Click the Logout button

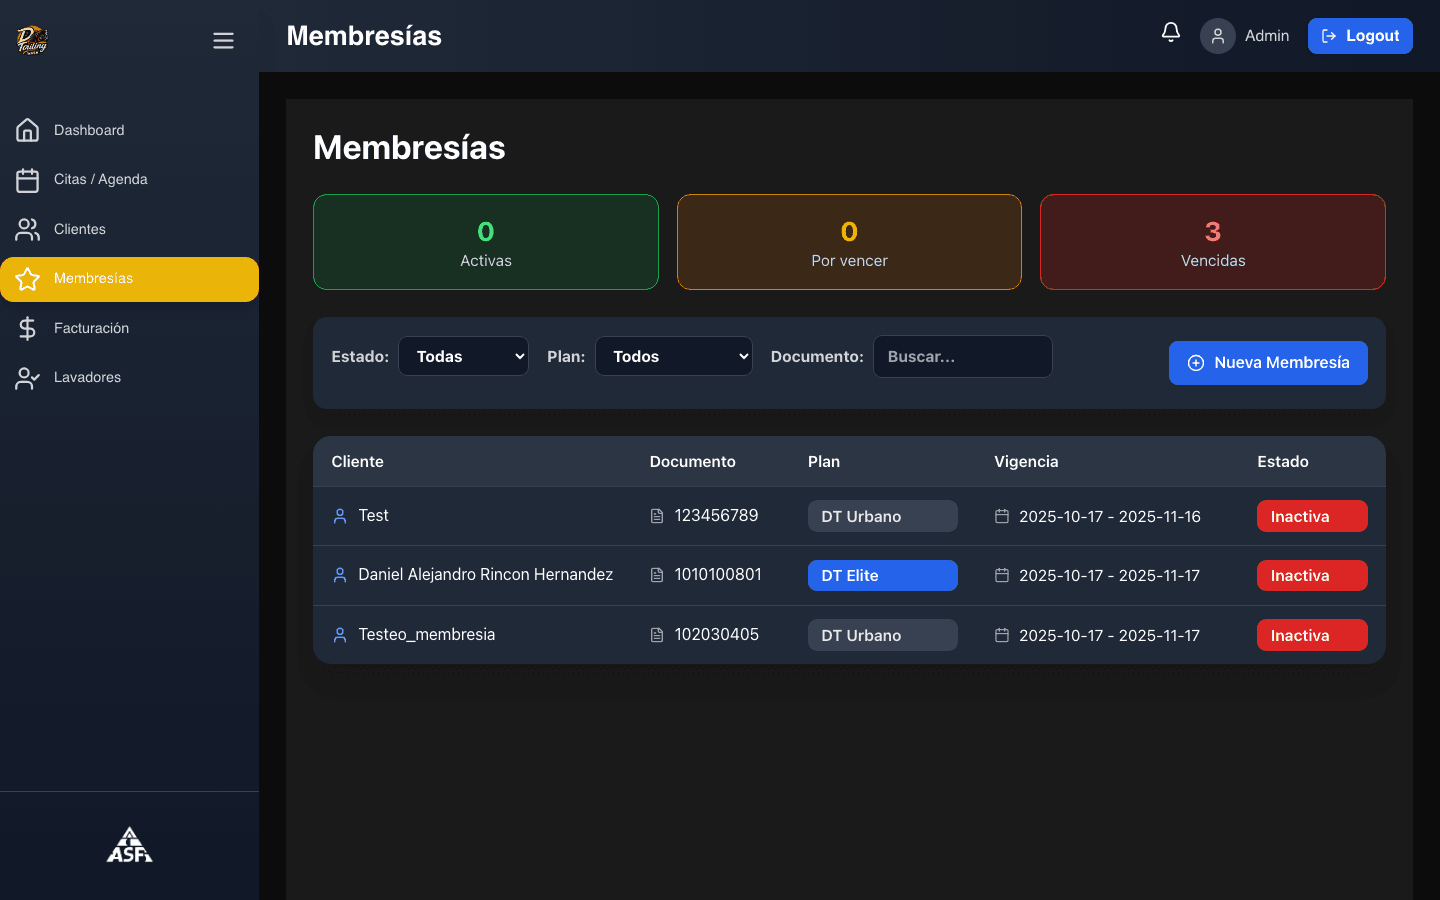click(x=1360, y=36)
